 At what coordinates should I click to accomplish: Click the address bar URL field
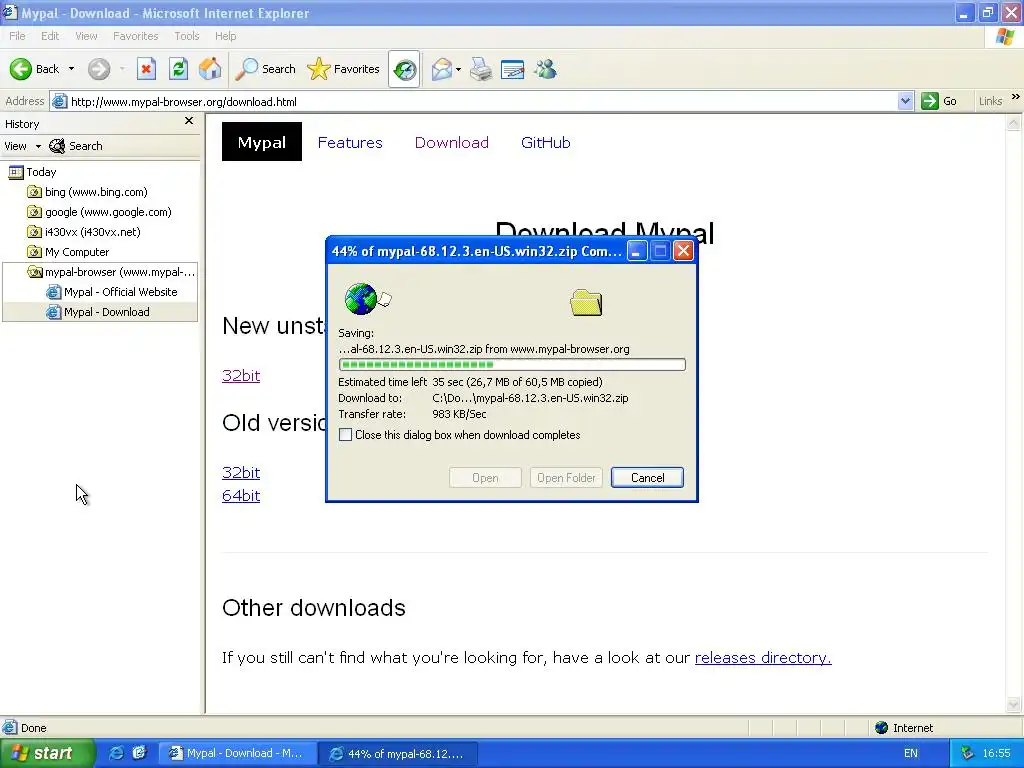483,101
